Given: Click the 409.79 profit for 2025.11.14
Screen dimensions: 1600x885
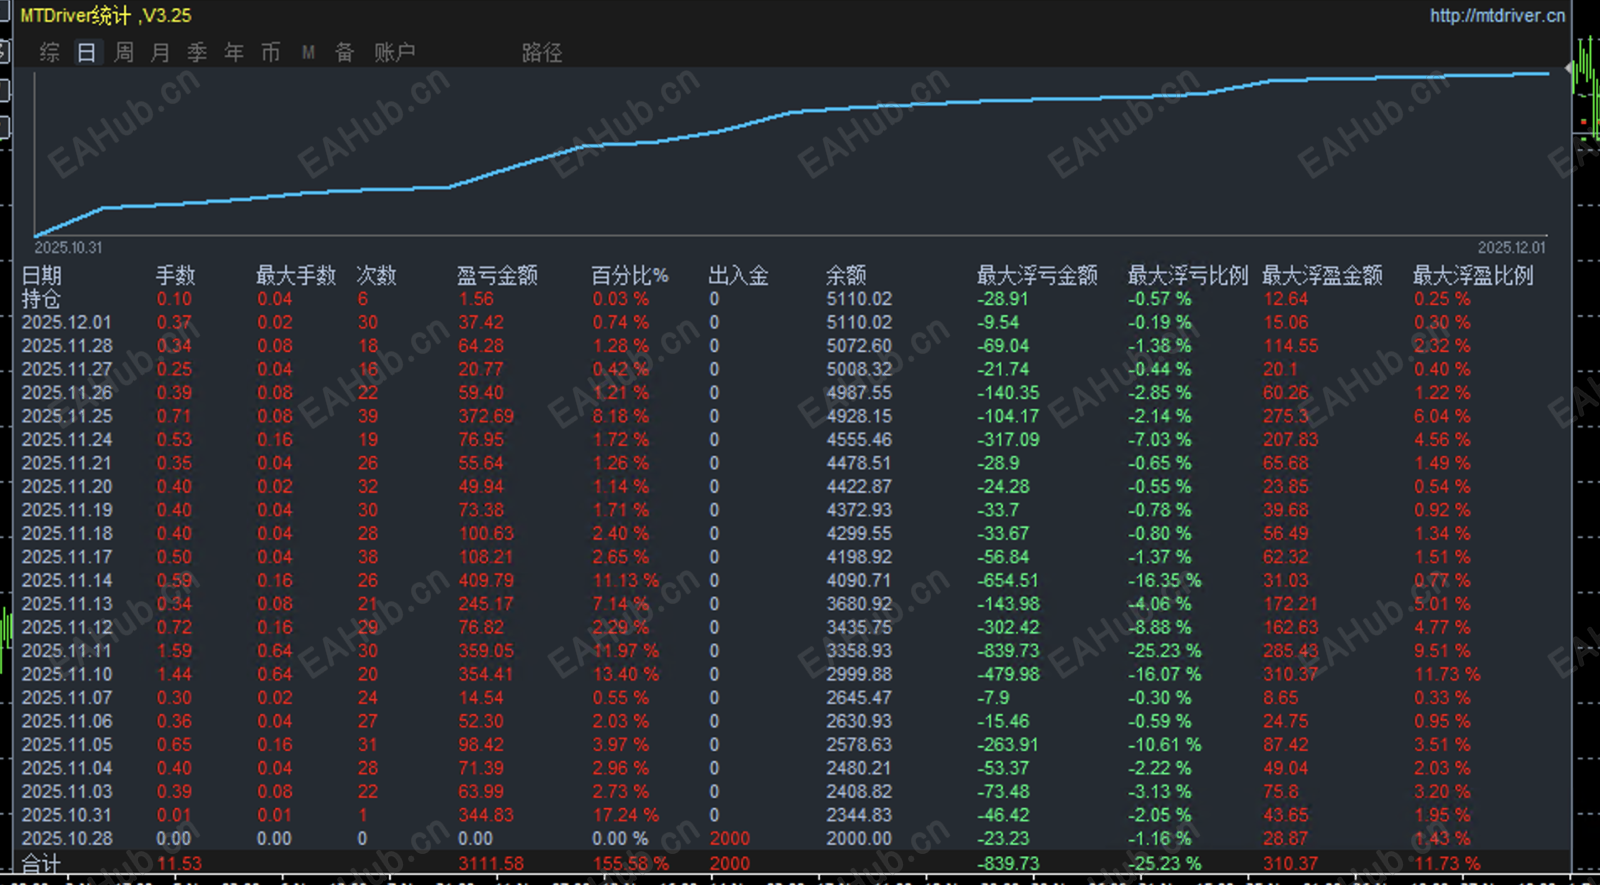Looking at the screenshot, I should 486,581.
